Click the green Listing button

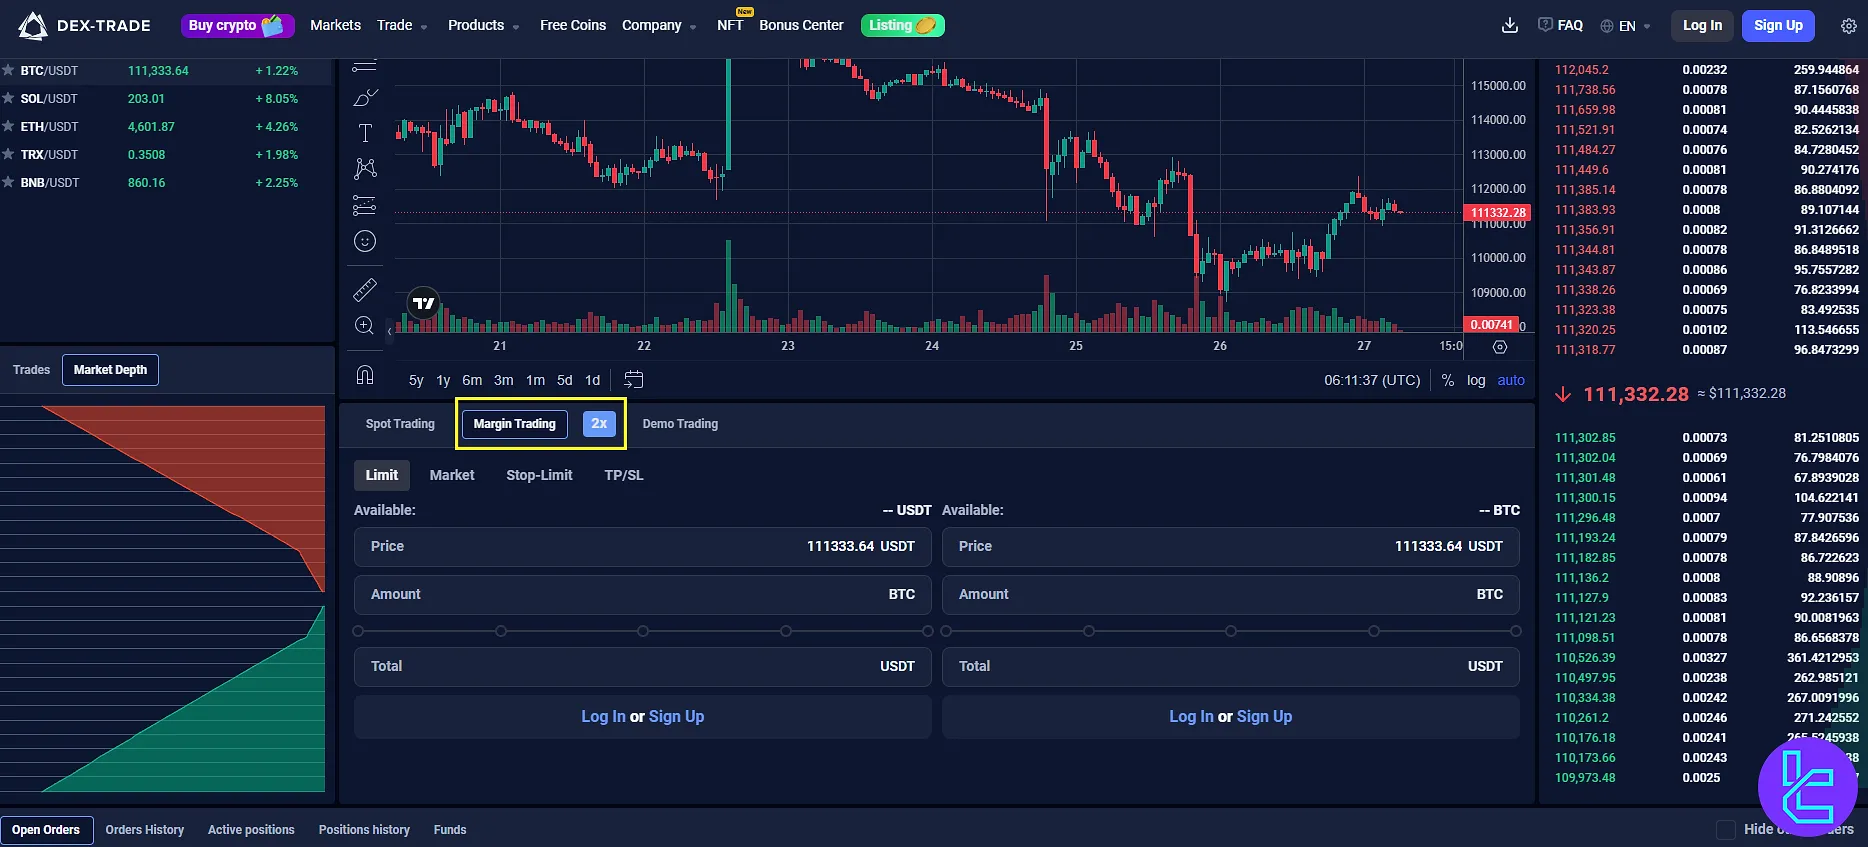[903, 25]
